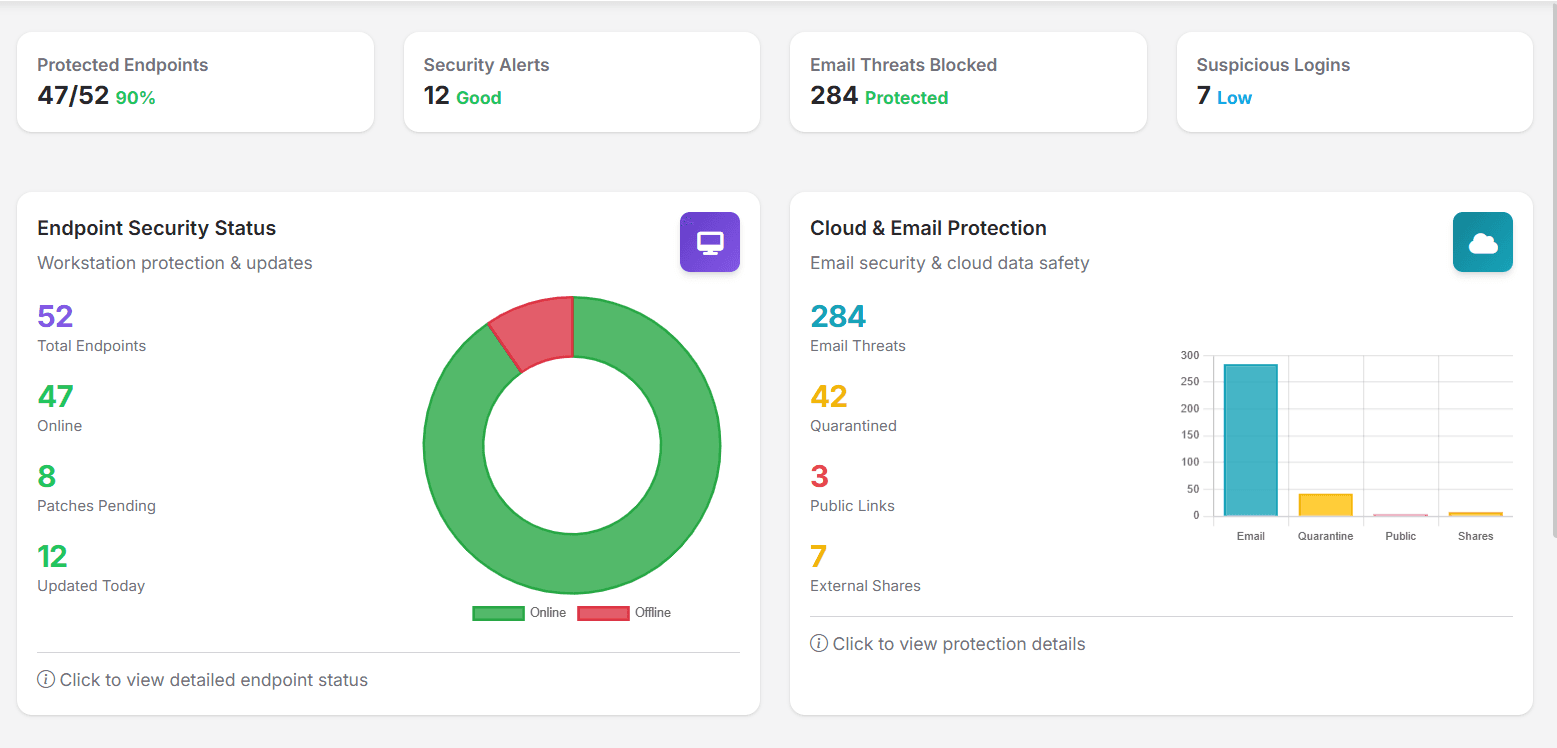Open the Protected Endpoints summary card
This screenshot has width=1557, height=748.
tap(195, 81)
